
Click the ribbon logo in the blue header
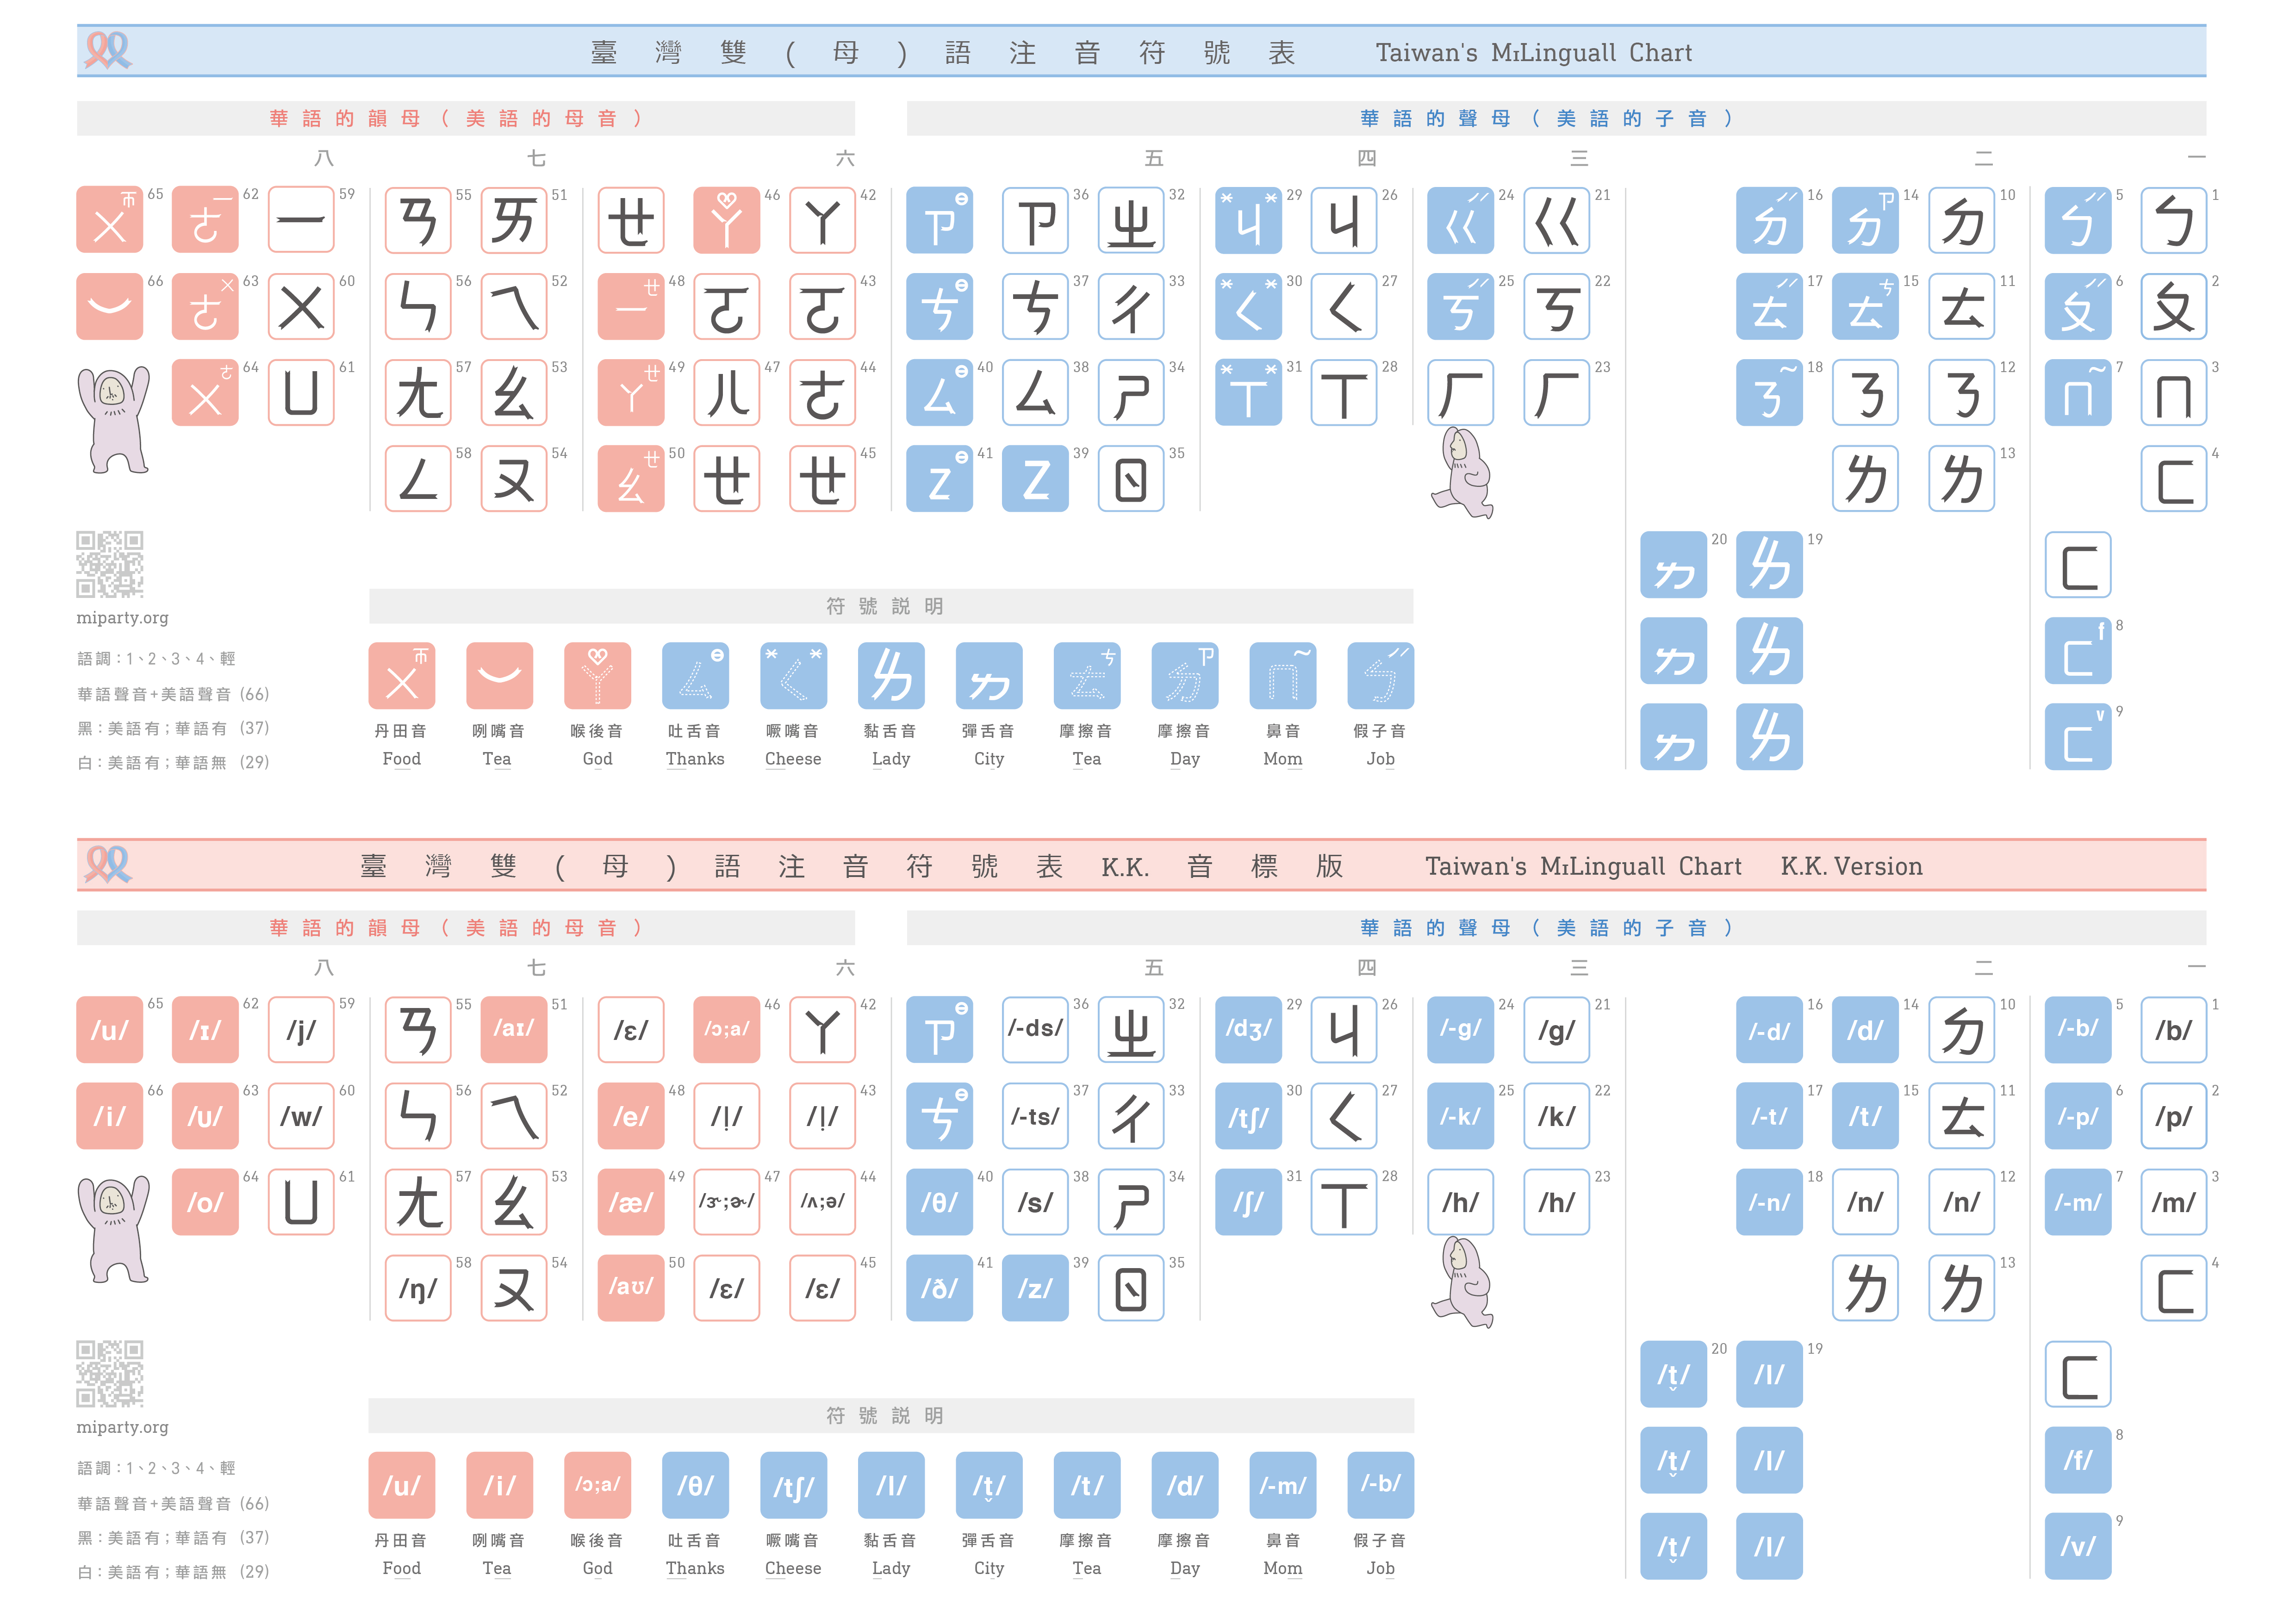pyautogui.click(x=108, y=50)
